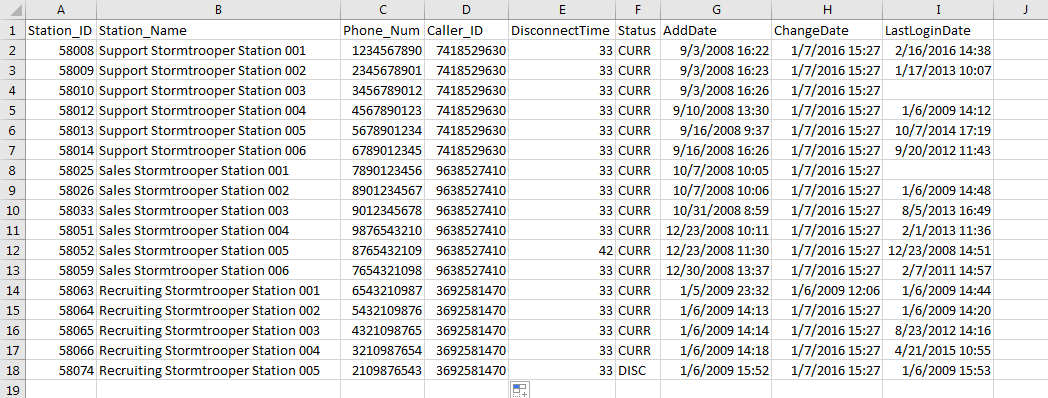Image resolution: width=1048 pixels, height=398 pixels.
Task: Select phone number 9876543210 cell
Action: click(382, 230)
